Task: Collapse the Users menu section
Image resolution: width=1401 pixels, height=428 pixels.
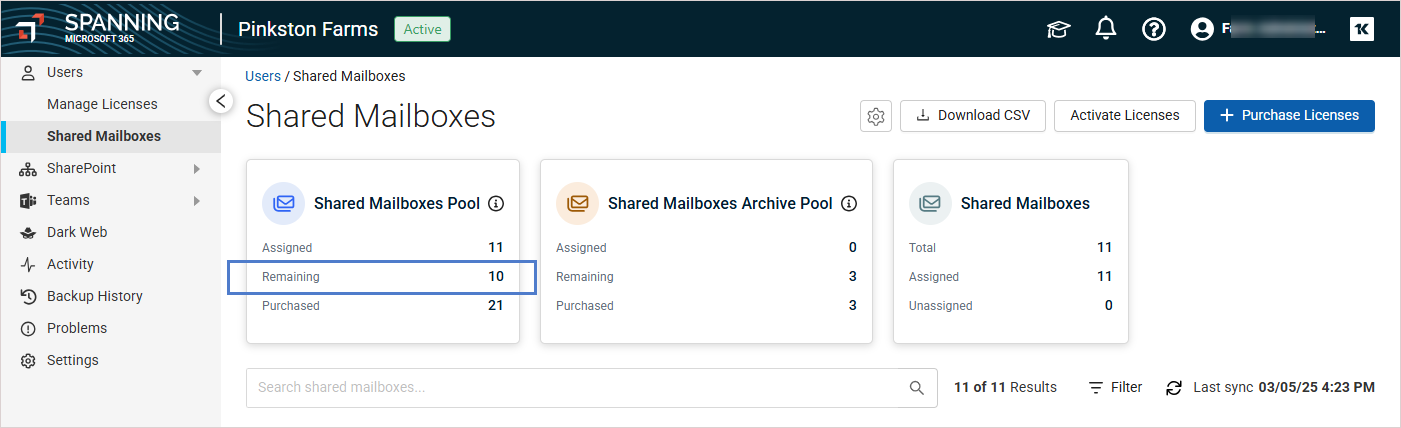Action: [x=197, y=73]
